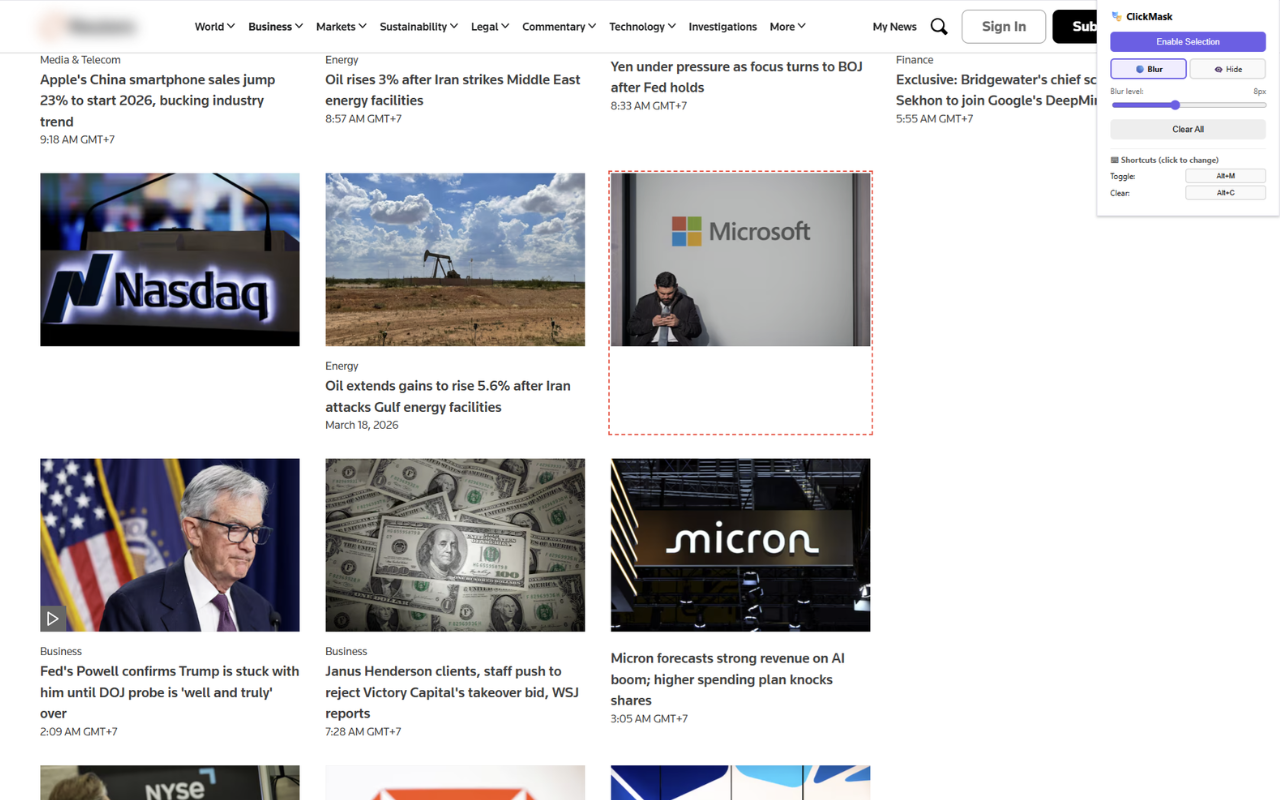Open the oil pumpjack field image
The width and height of the screenshot is (1280, 800).
click(455, 260)
